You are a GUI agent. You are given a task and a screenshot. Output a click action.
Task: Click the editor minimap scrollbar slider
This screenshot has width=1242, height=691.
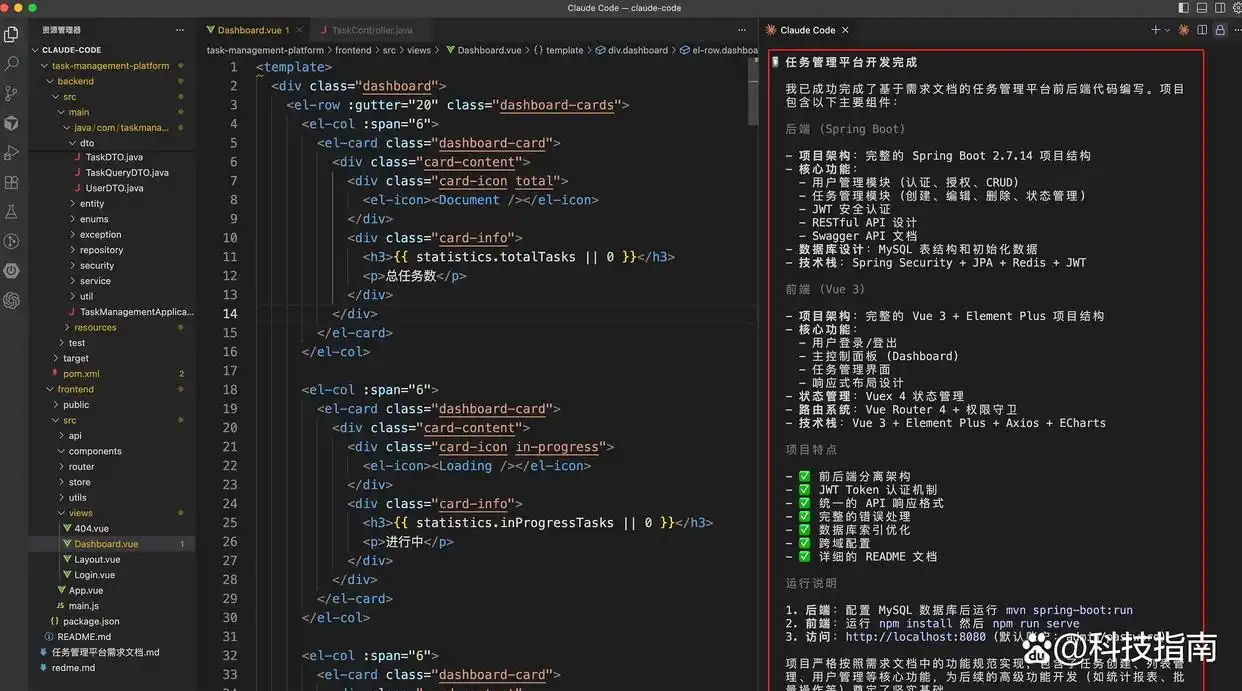(753, 90)
